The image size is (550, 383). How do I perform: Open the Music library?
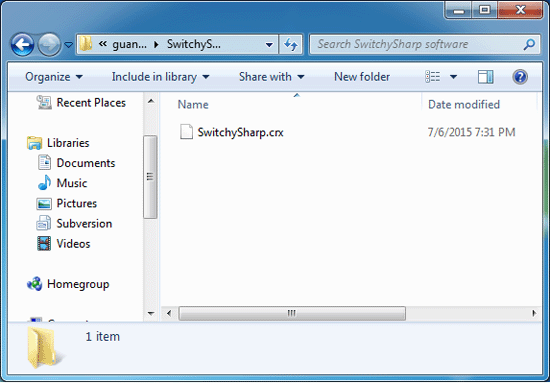tap(72, 183)
